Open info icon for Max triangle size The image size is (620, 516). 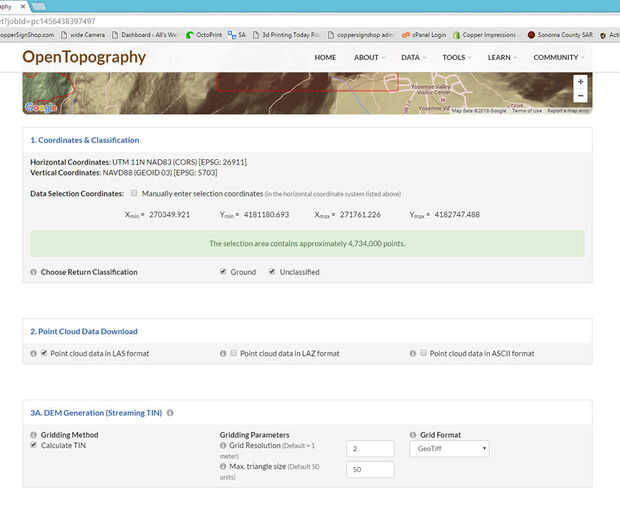tap(223, 467)
